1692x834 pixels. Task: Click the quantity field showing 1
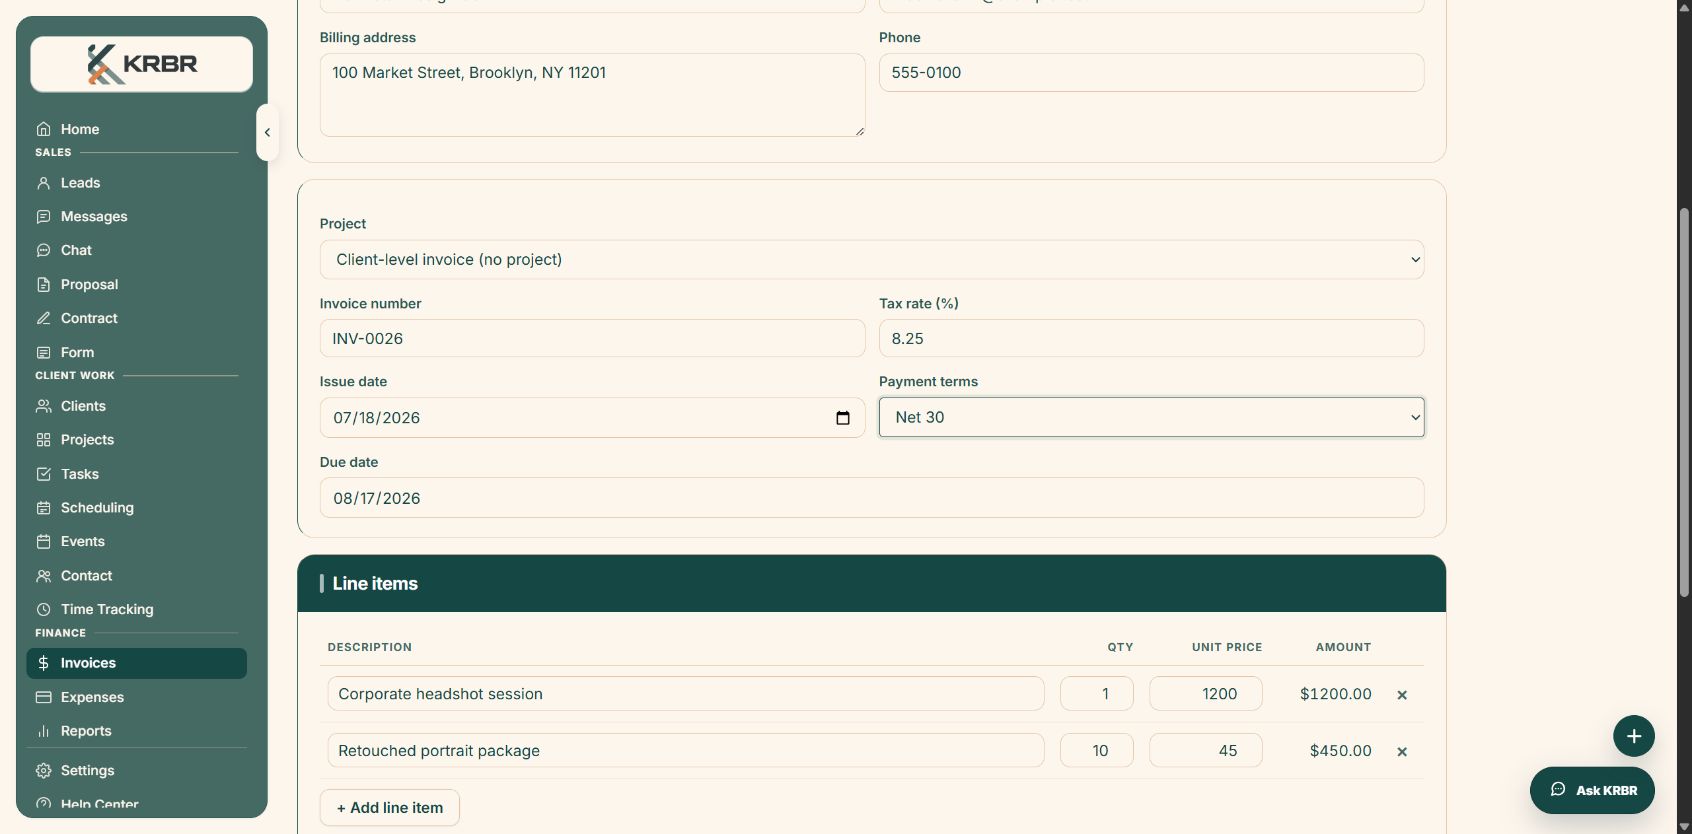1097,694
